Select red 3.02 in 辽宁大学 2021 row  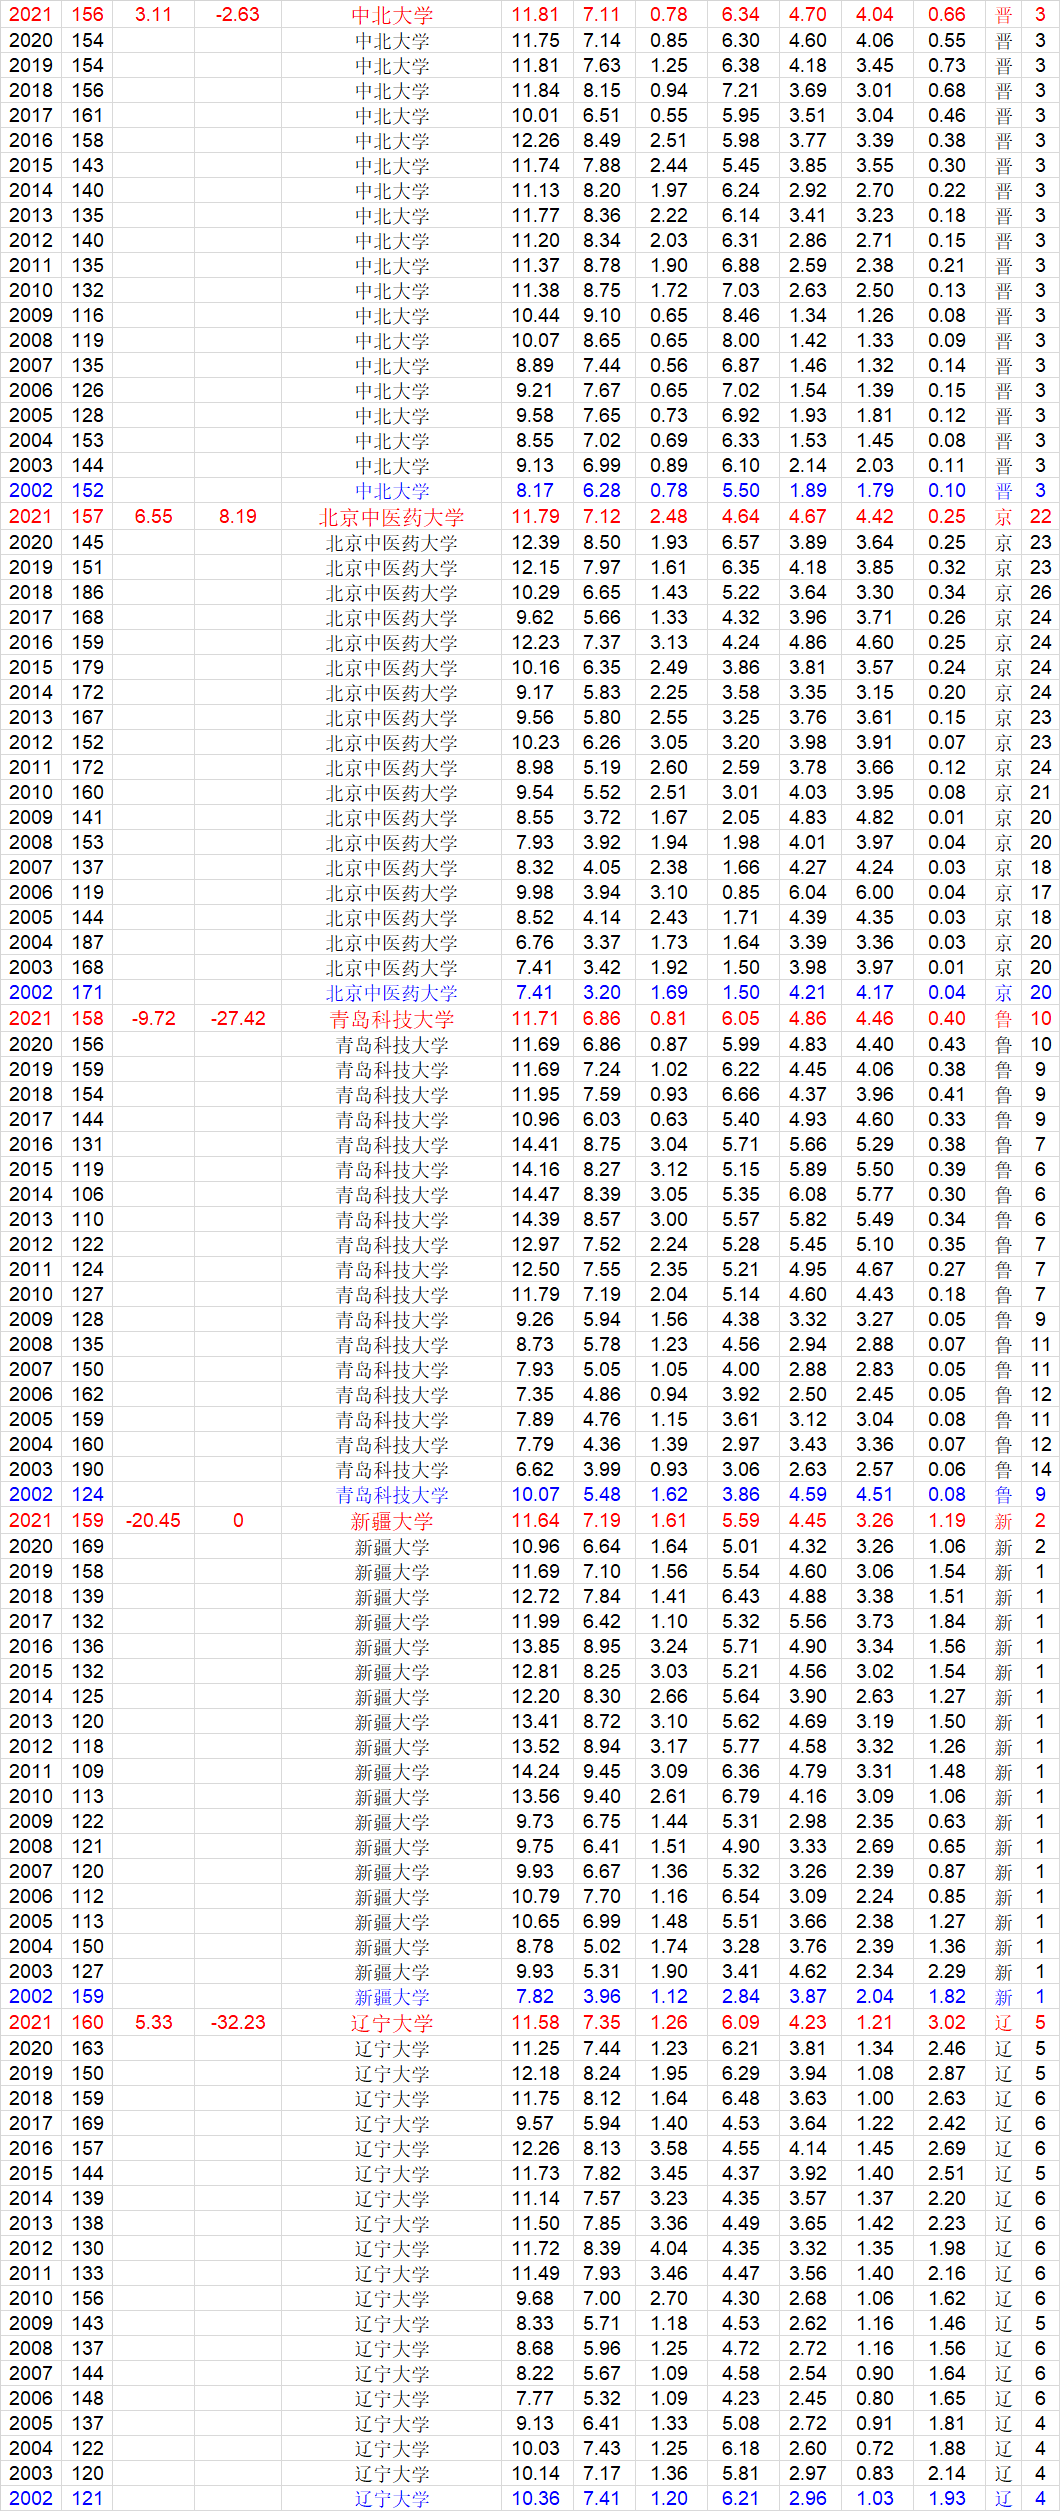(x=947, y=2023)
